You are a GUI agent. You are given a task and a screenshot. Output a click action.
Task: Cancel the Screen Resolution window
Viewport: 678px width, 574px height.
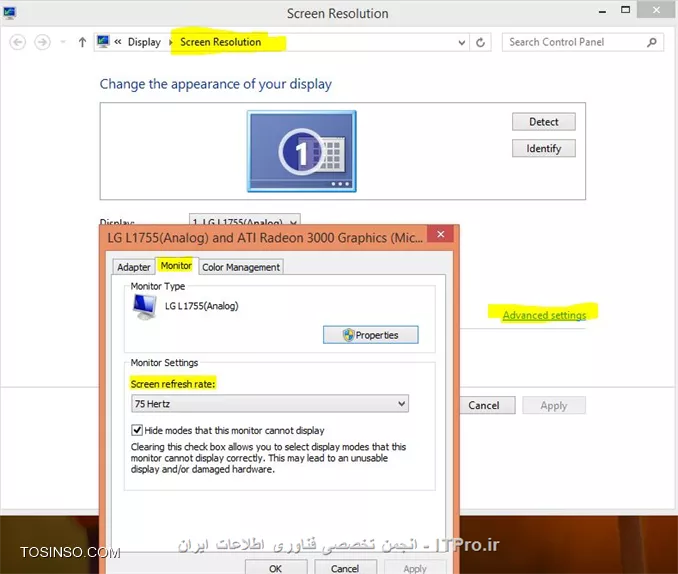(x=487, y=405)
